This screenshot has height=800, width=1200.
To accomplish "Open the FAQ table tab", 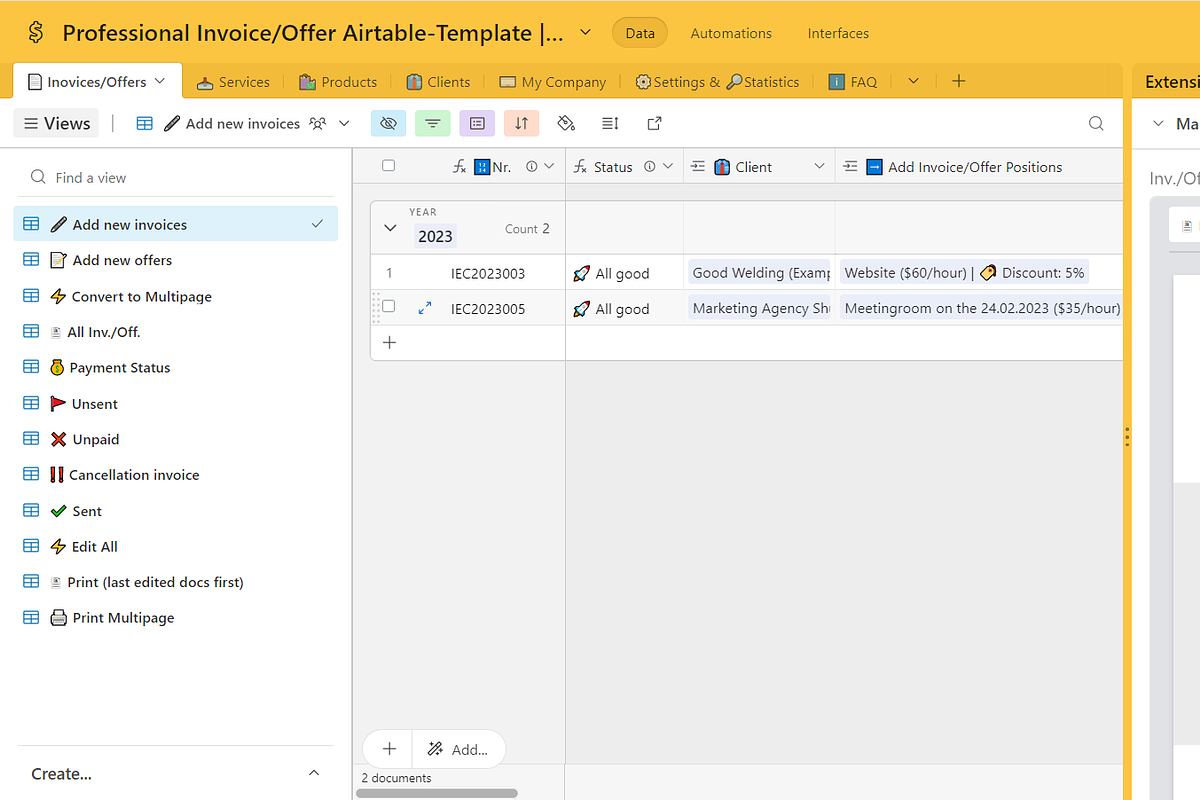I will (x=853, y=82).
